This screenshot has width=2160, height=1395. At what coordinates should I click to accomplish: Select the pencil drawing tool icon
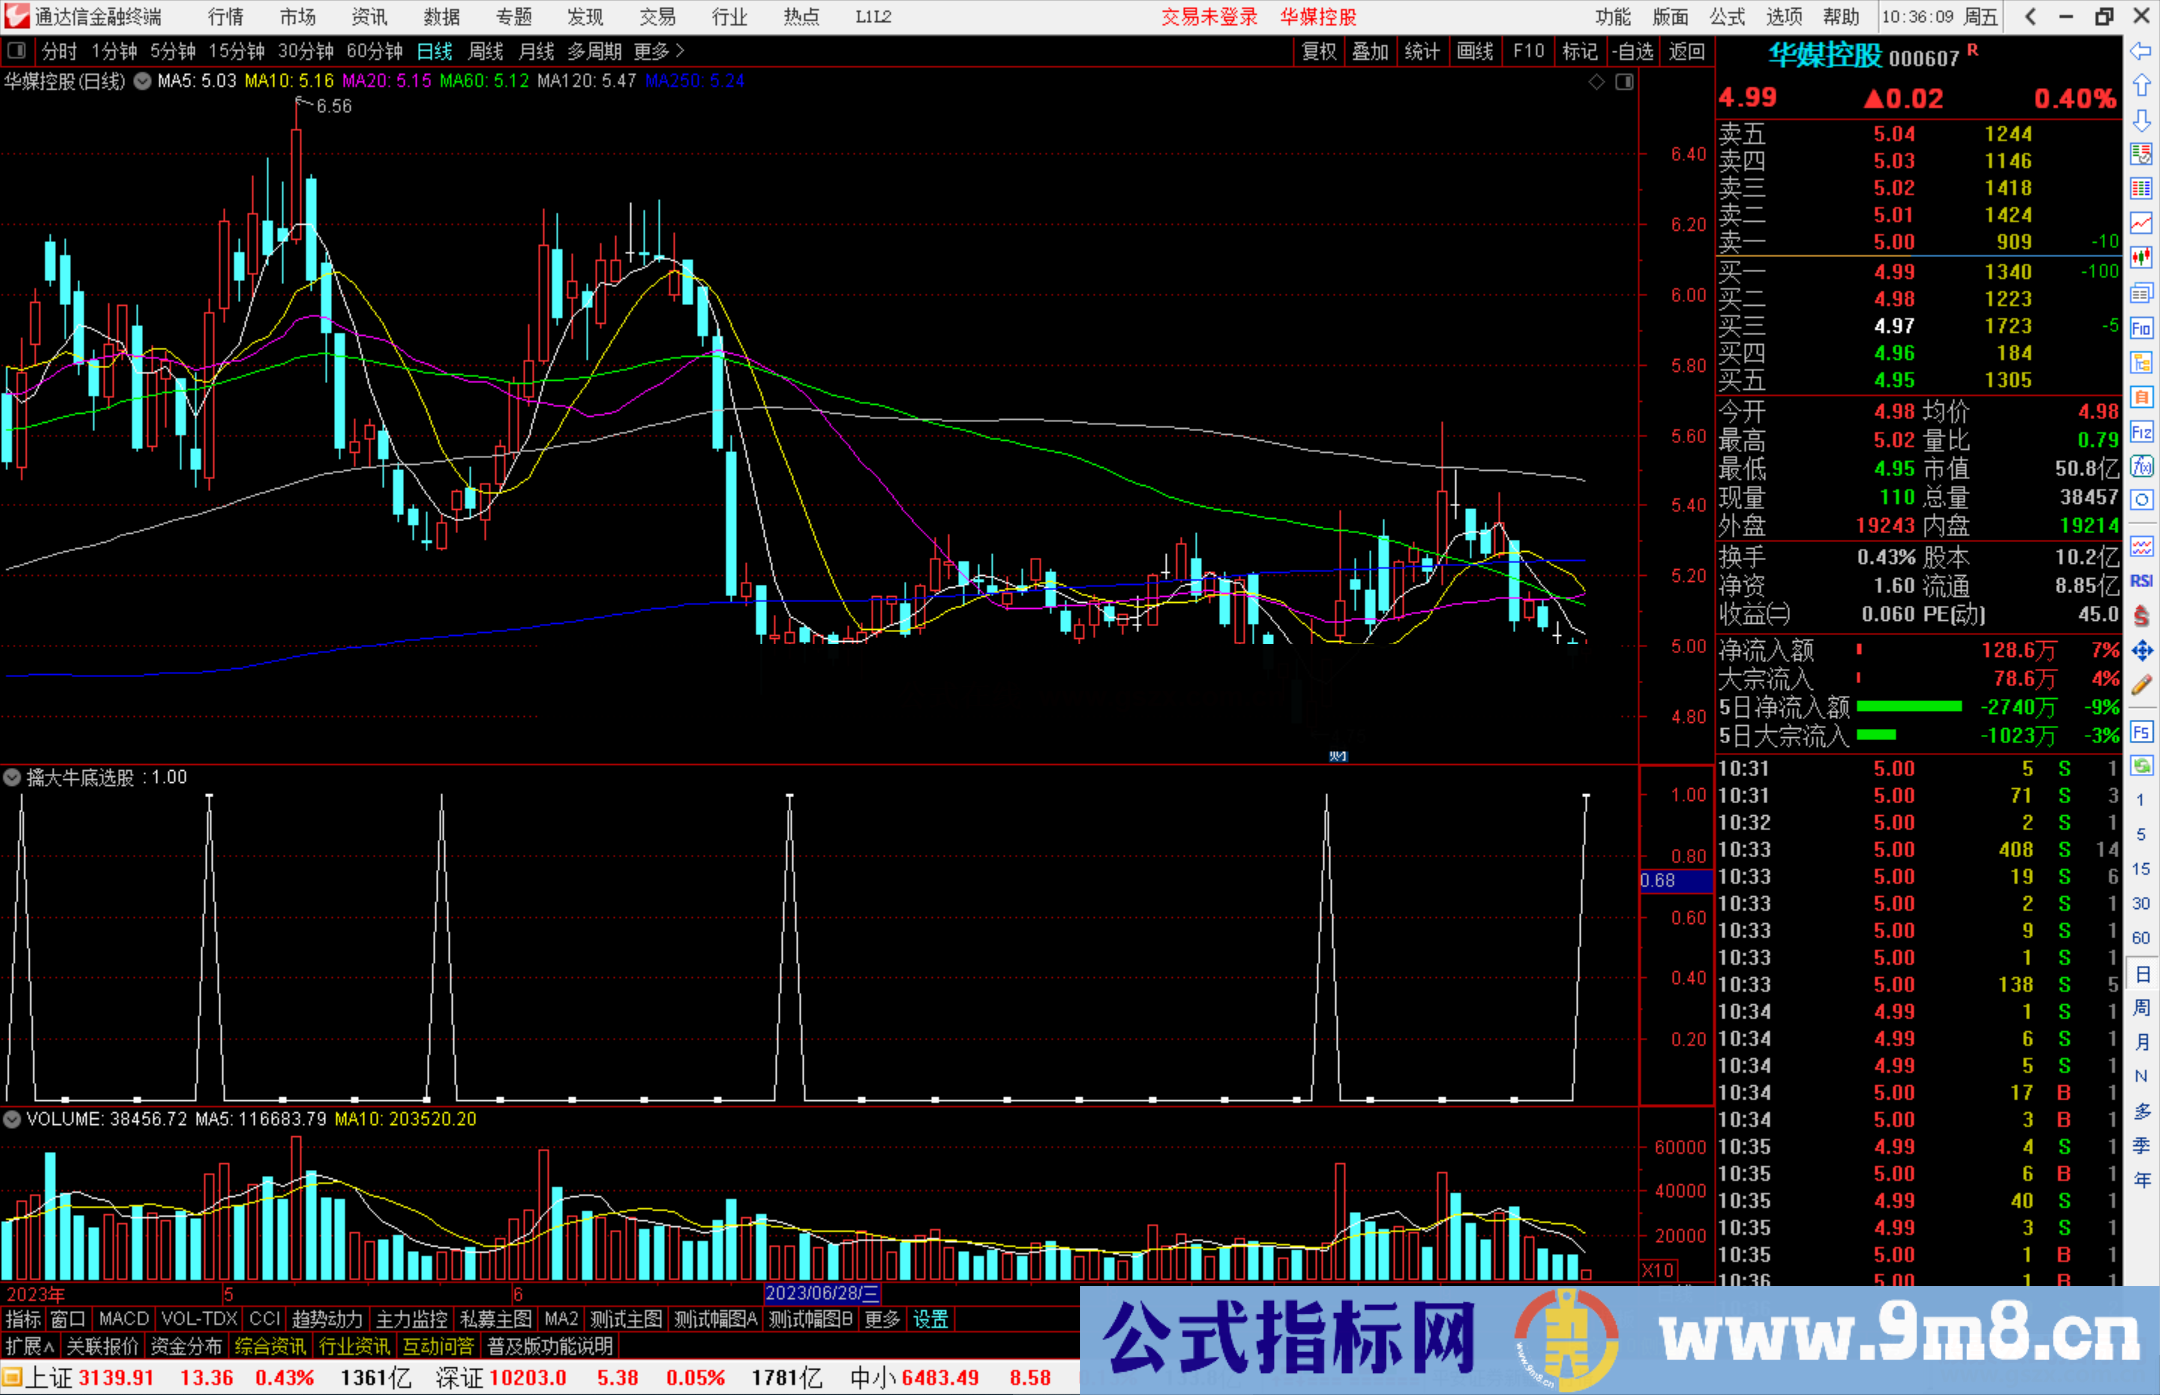(2141, 685)
